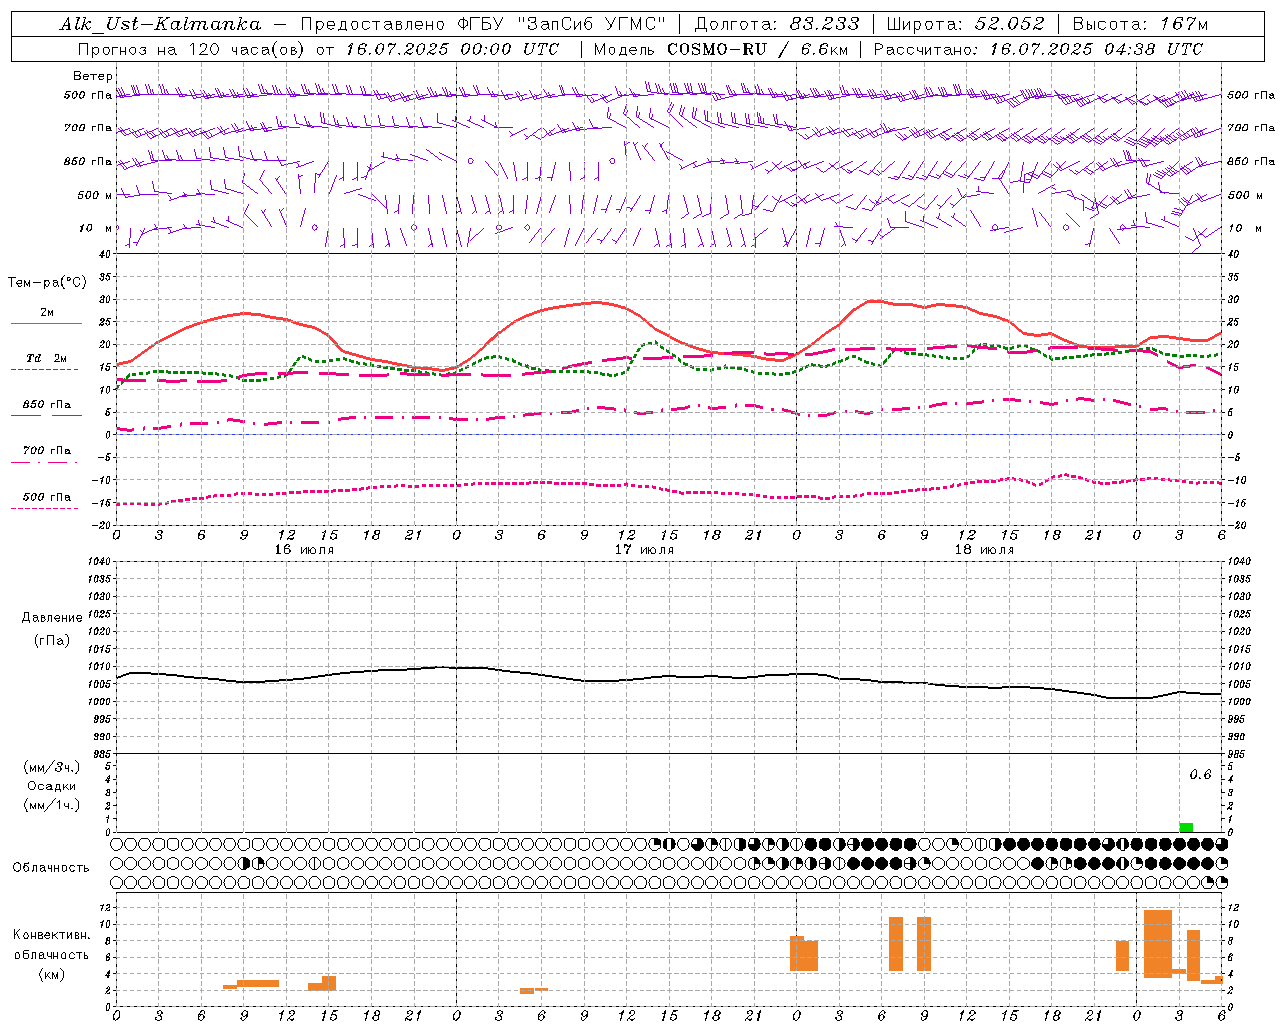Click the (мм/1ч.) precipitation unit label
This screenshot has width=1280, height=1024.
[52, 805]
